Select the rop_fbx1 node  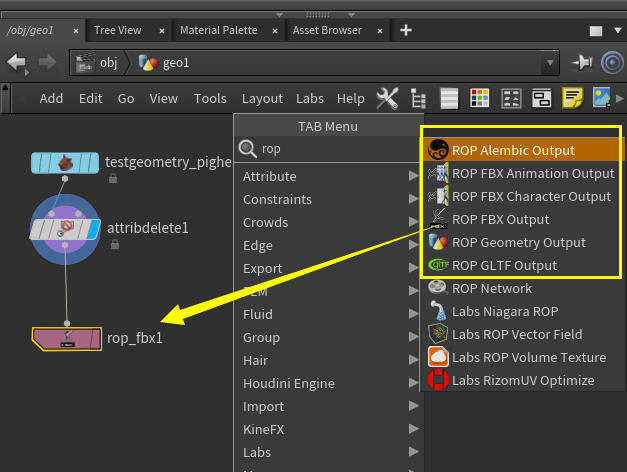point(67,339)
